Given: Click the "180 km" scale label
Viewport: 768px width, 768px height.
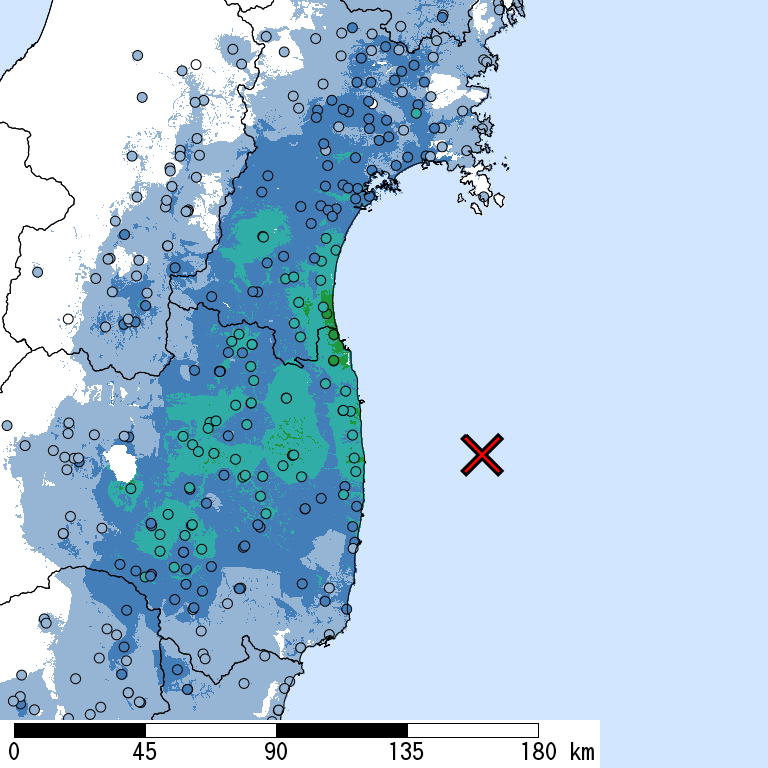Looking at the screenshot, I should (558, 752).
